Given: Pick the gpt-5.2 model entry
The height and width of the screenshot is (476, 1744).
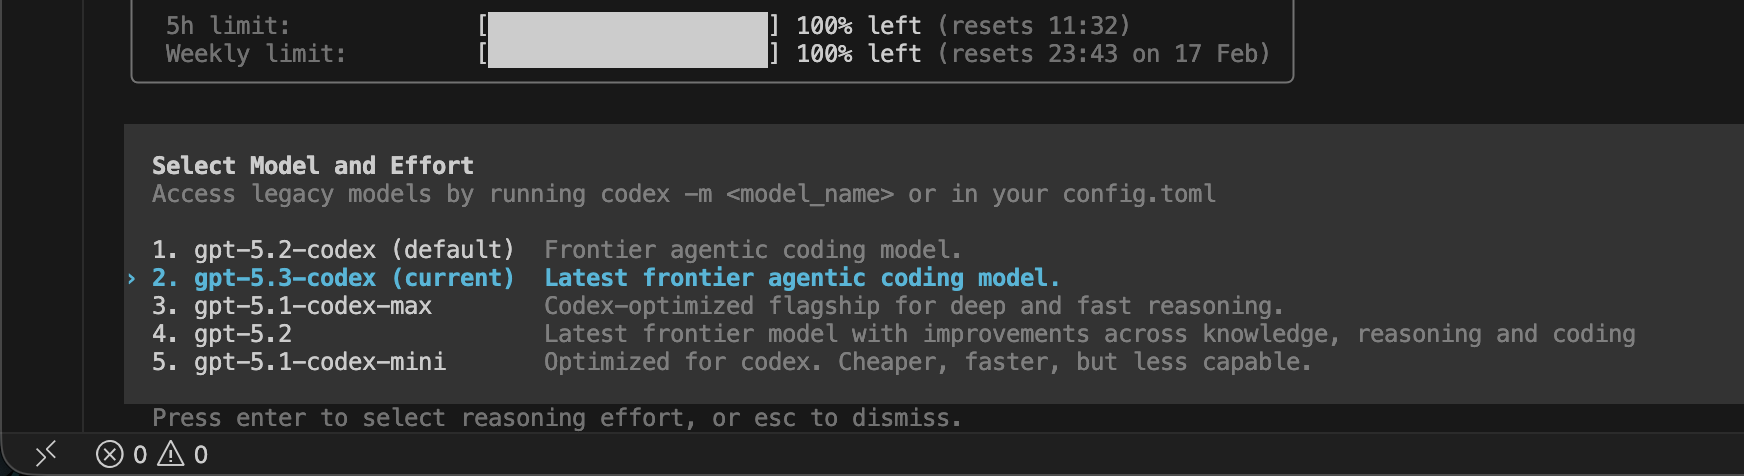Looking at the screenshot, I should (242, 334).
